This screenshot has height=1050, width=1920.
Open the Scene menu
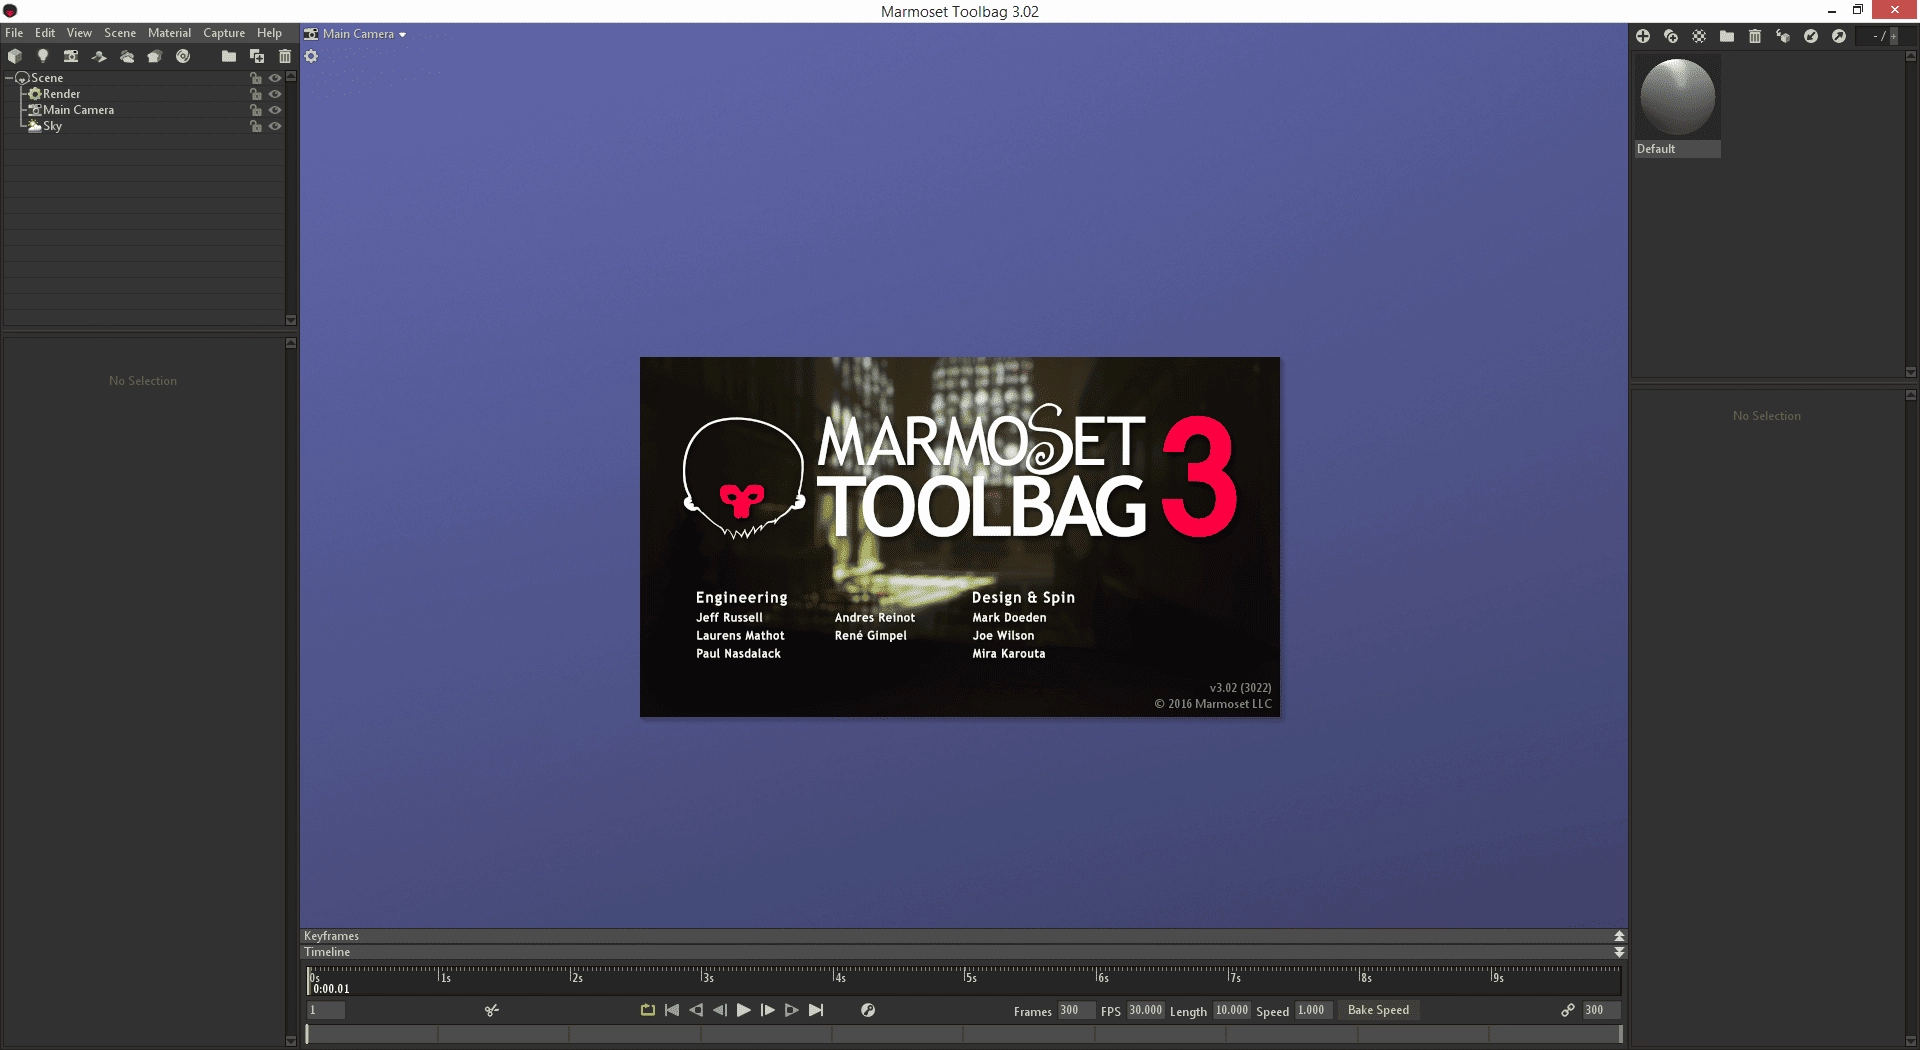[120, 33]
